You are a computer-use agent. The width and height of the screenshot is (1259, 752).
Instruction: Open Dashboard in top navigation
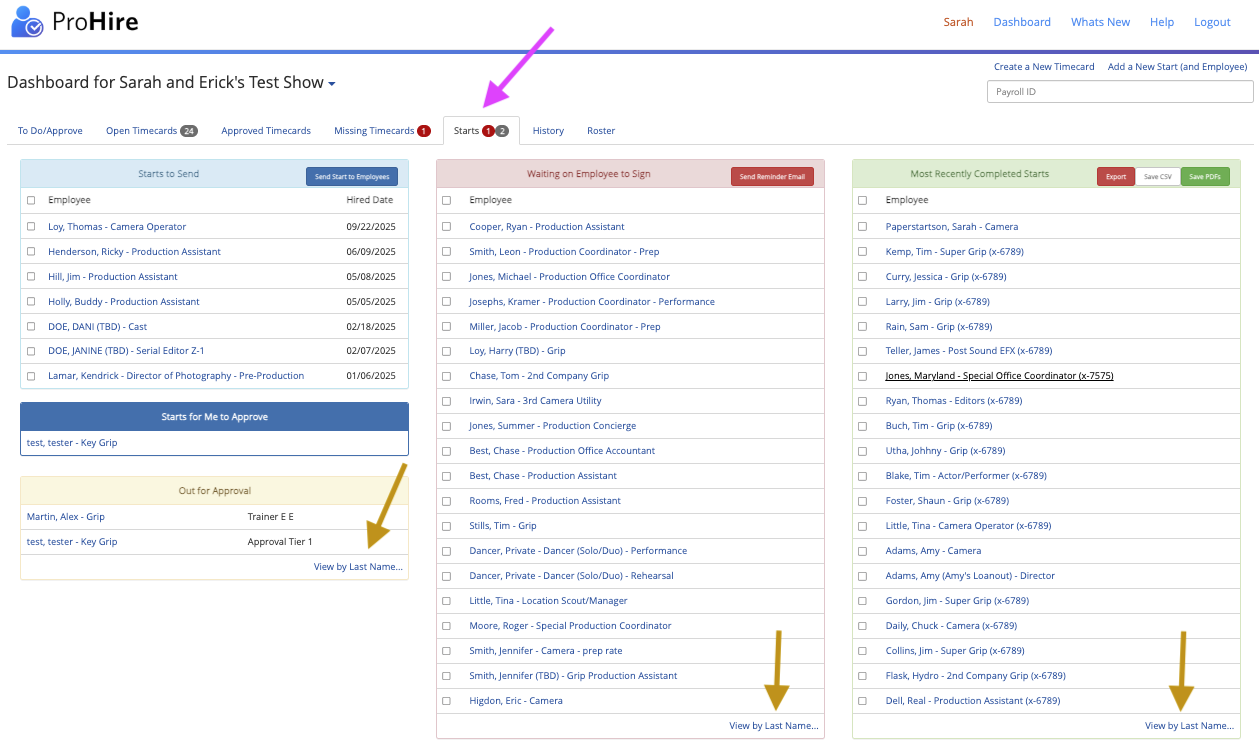coord(1022,22)
